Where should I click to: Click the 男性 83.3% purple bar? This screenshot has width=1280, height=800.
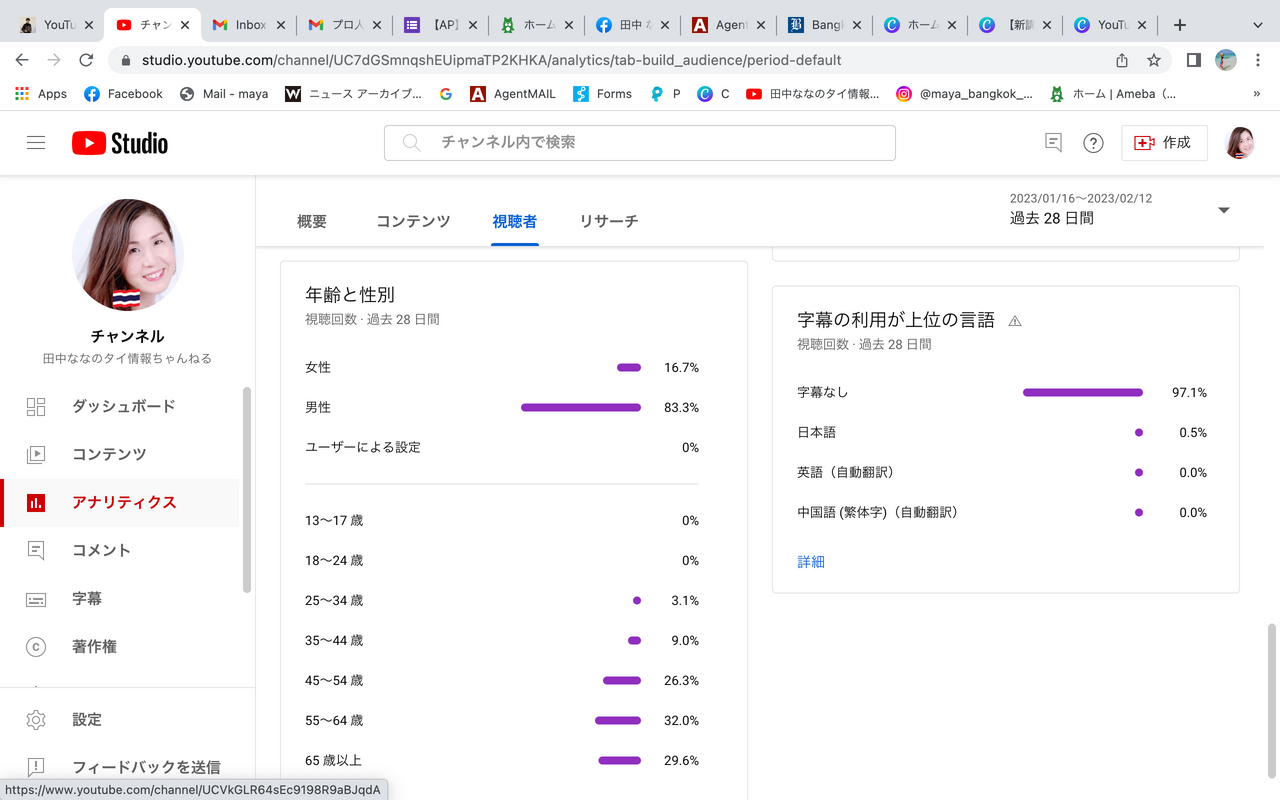click(x=581, y=408)
